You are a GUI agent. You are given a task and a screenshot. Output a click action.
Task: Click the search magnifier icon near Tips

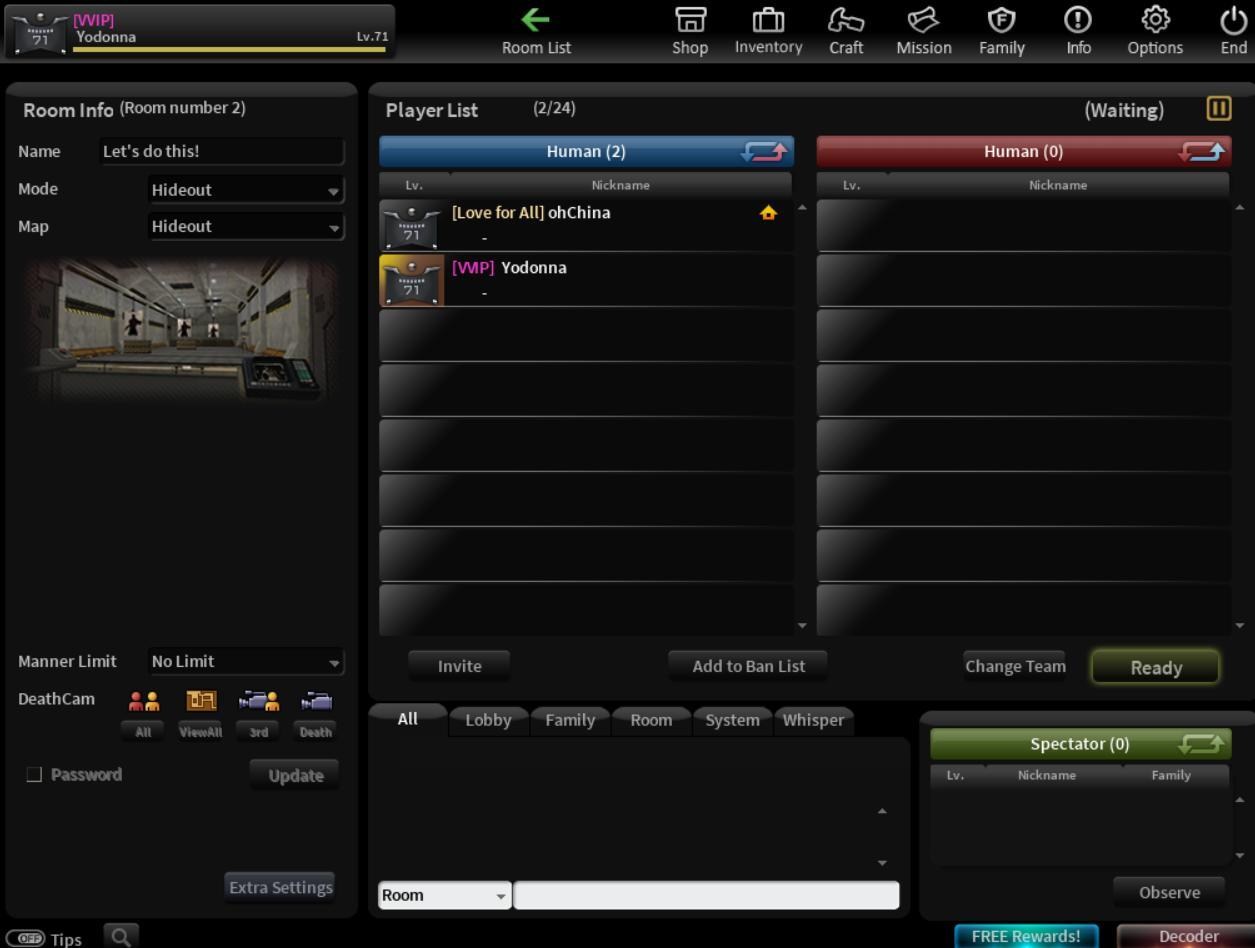click(x=120, y=937)
